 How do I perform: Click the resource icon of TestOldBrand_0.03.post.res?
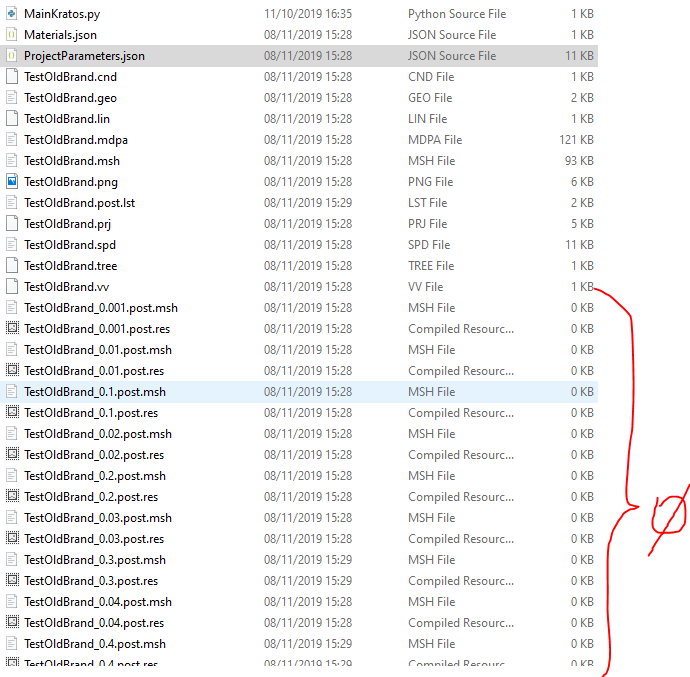[x=12, y=538]
